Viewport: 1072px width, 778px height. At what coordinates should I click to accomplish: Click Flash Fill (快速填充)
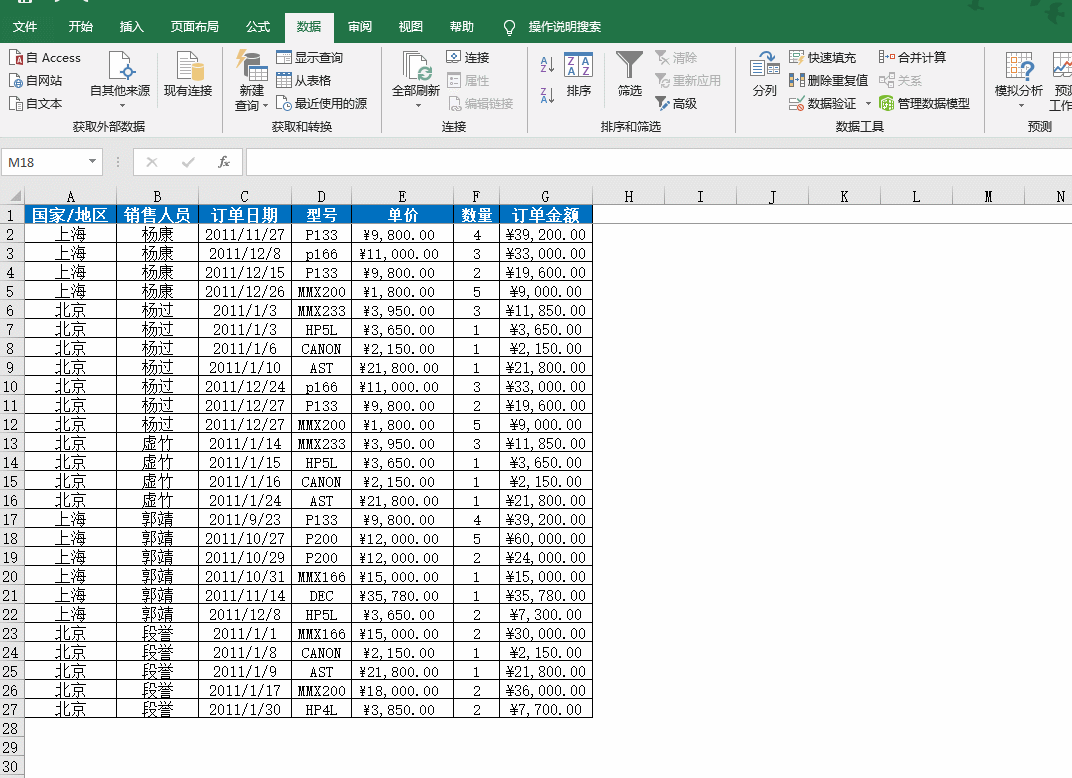(x=822, y=57)
